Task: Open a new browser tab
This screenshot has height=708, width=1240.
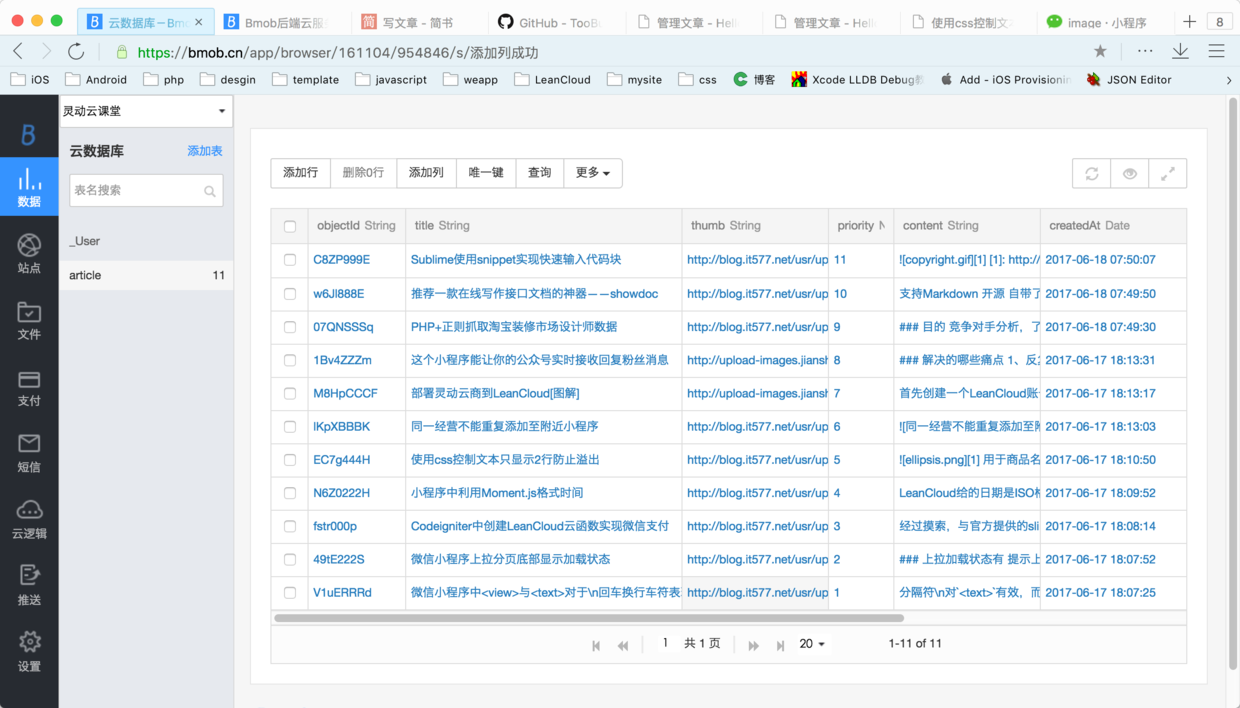Action: pos(1189,21)
